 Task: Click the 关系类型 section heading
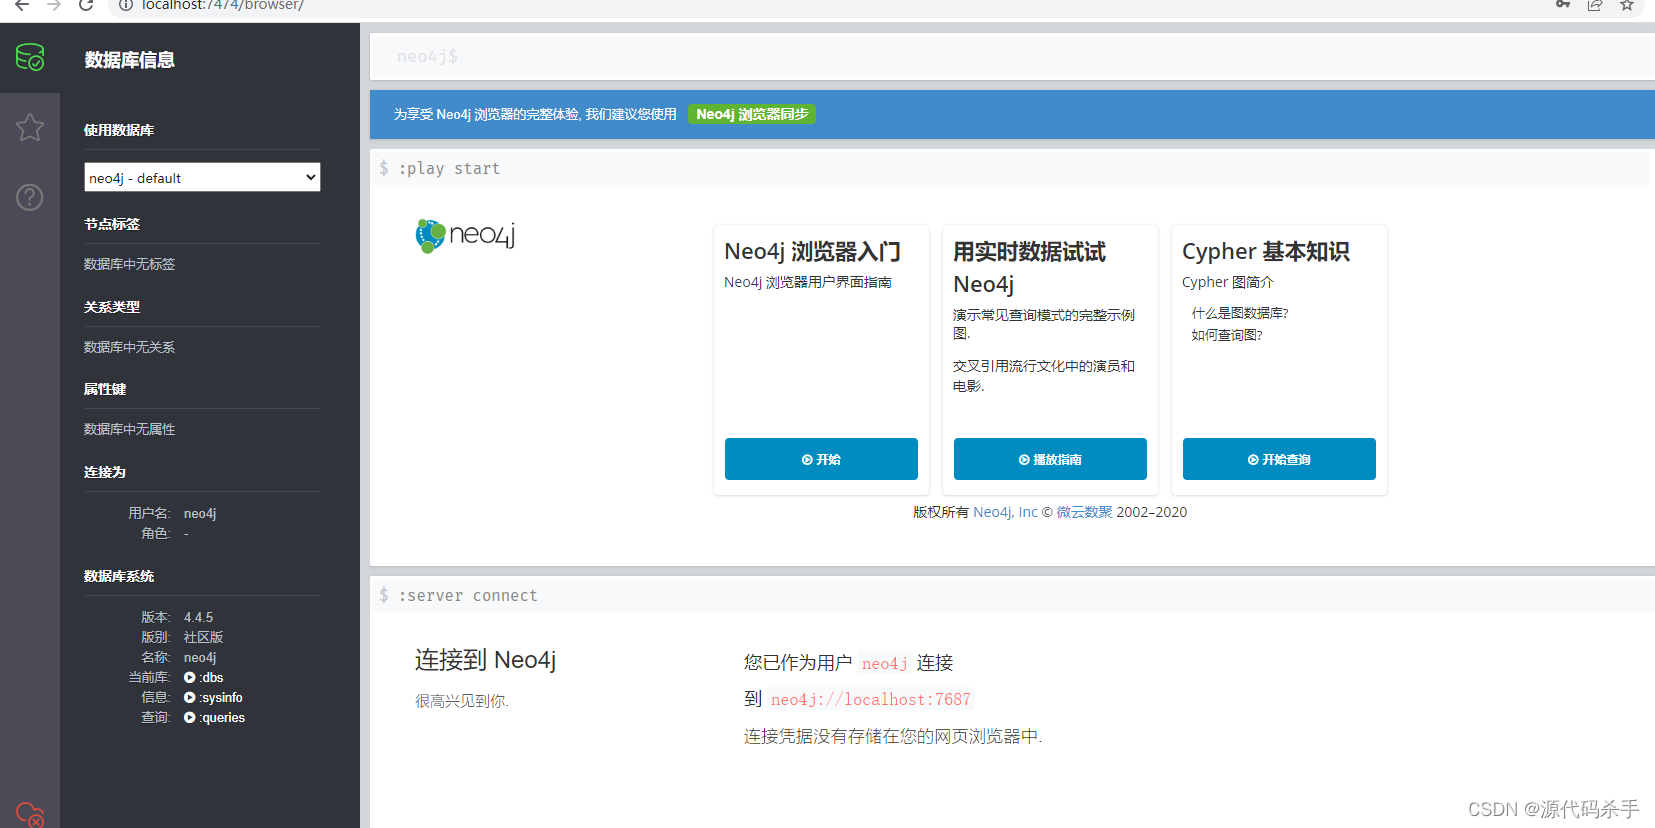pos(112,307)
